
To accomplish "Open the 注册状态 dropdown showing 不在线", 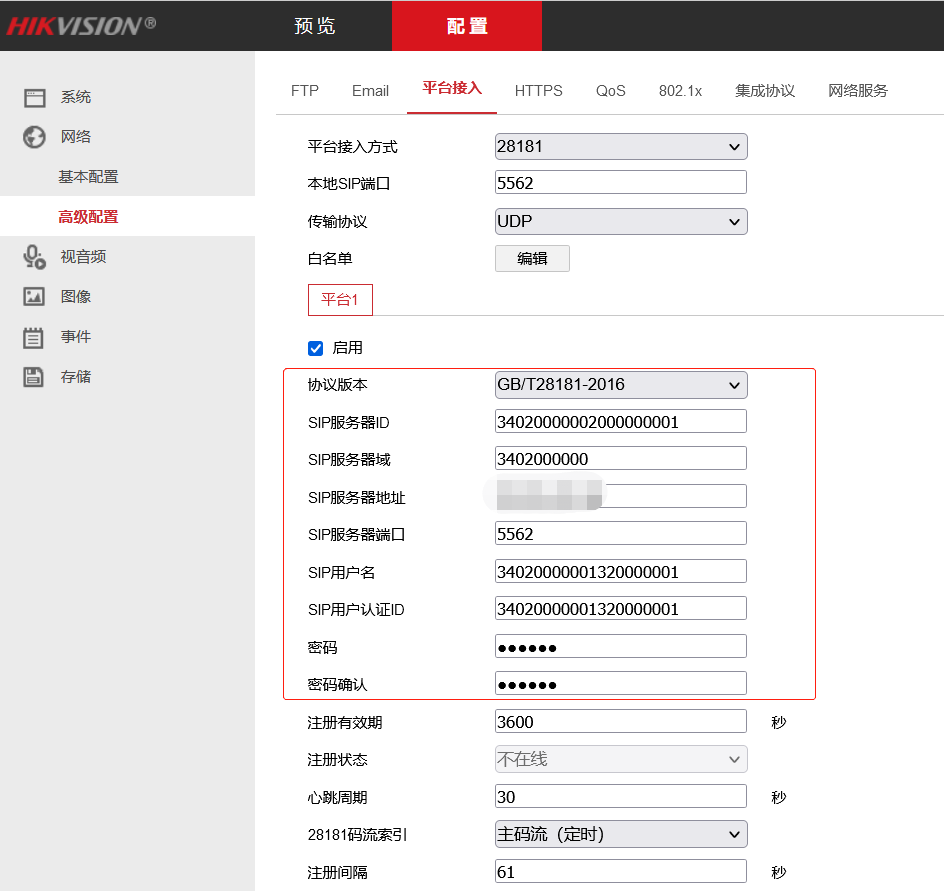I will click(621, 759).
